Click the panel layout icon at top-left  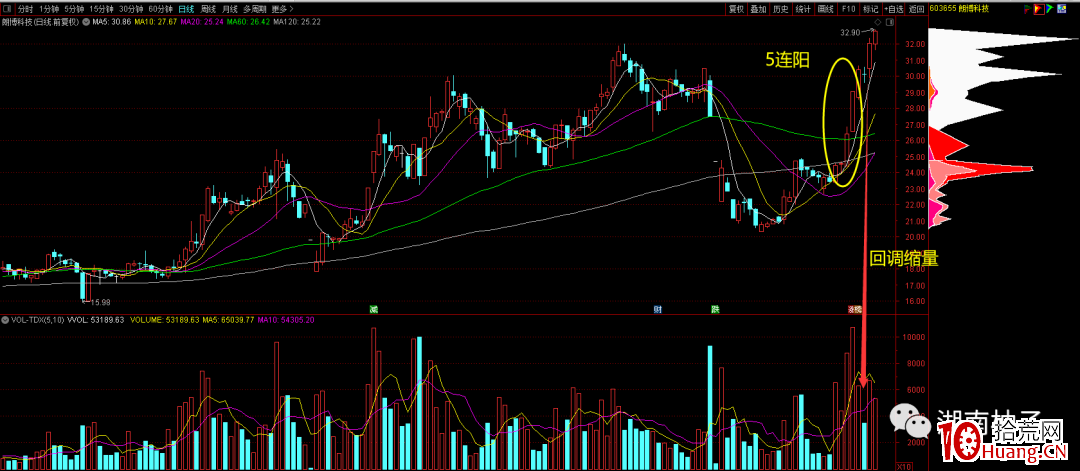(x=7, y=8)
